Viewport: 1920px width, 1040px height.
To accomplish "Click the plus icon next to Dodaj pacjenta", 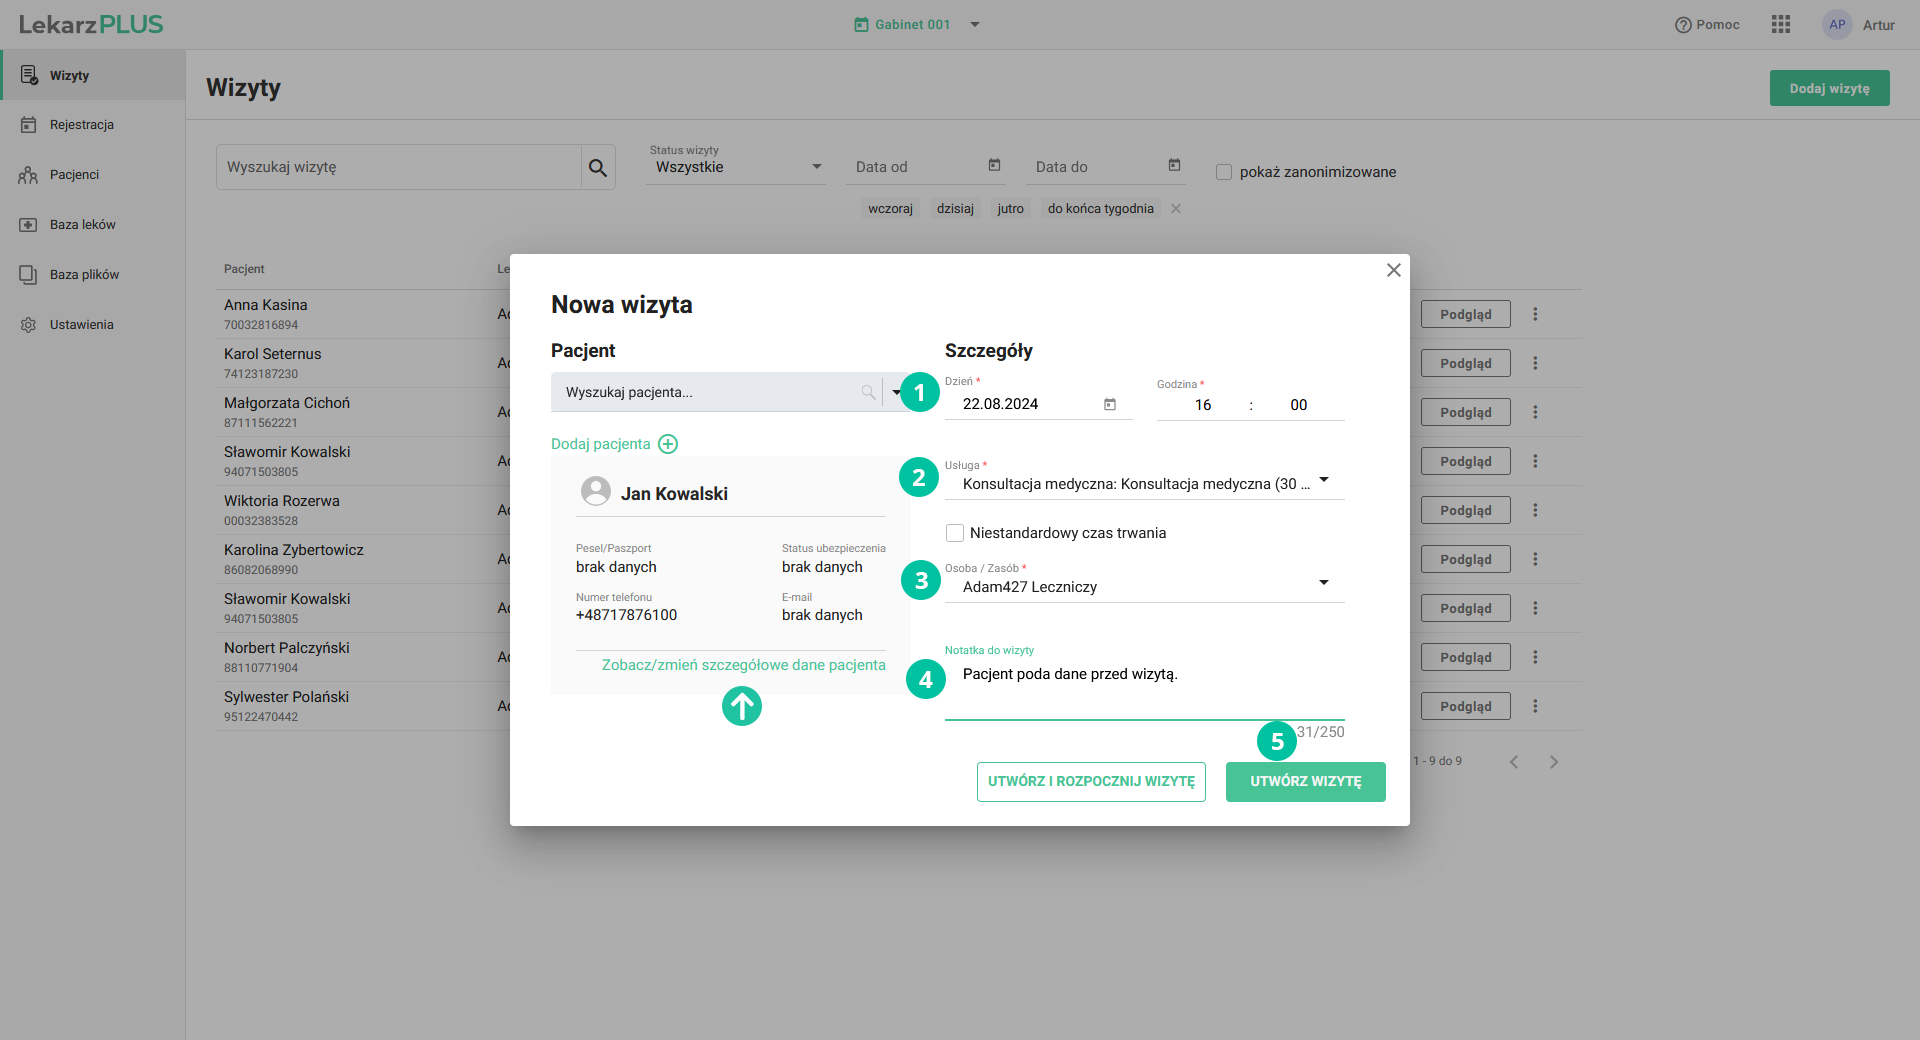I will point(668,444).
